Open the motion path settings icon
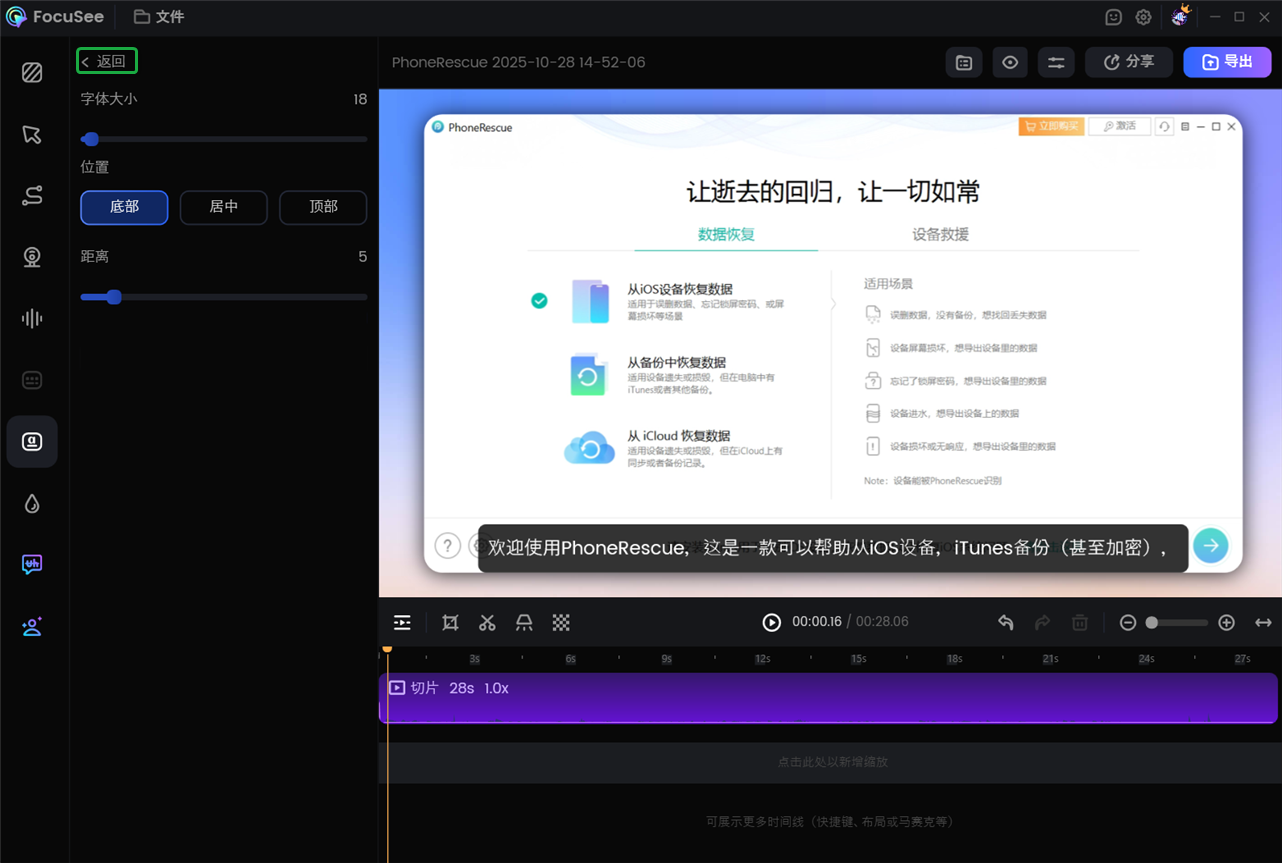Image resolution: width=1282 pixels, height=863 pixels. click(x=32, y=196)
